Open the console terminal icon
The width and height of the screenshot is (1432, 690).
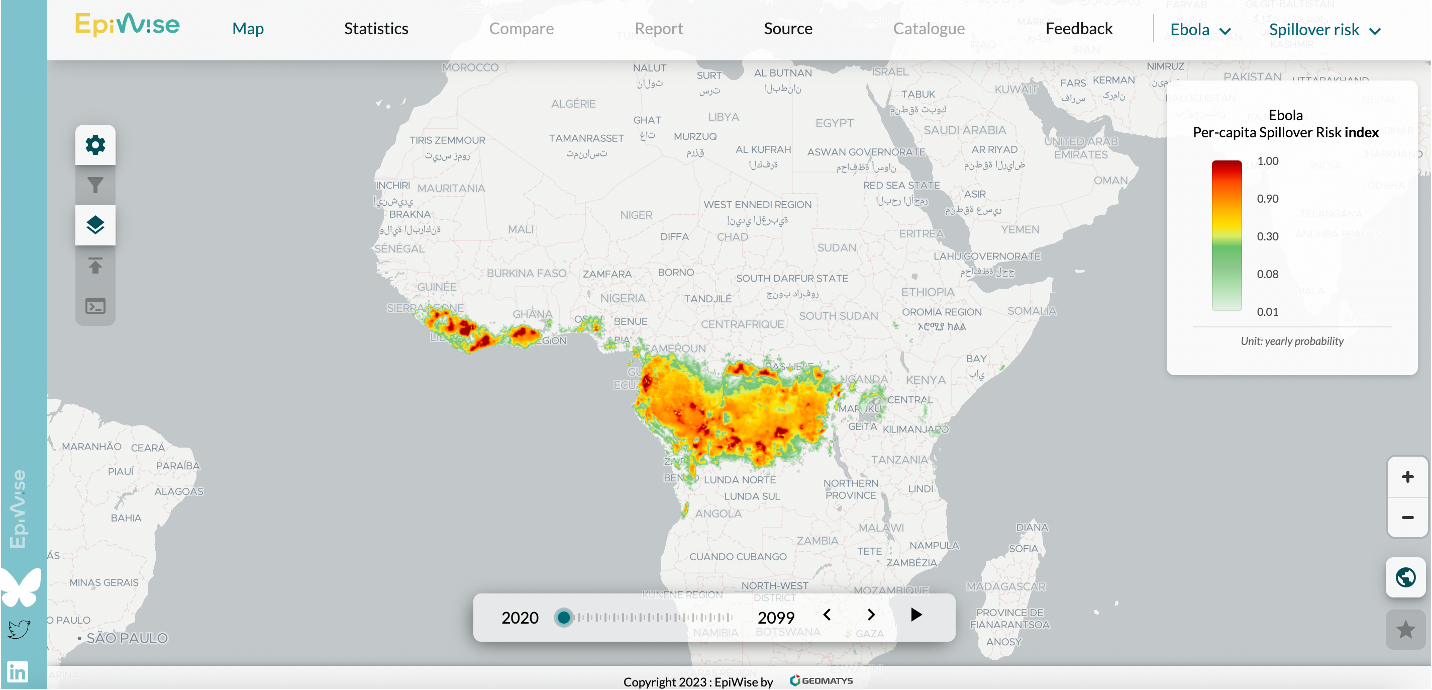pyautogui.click(x=95, y=306)
